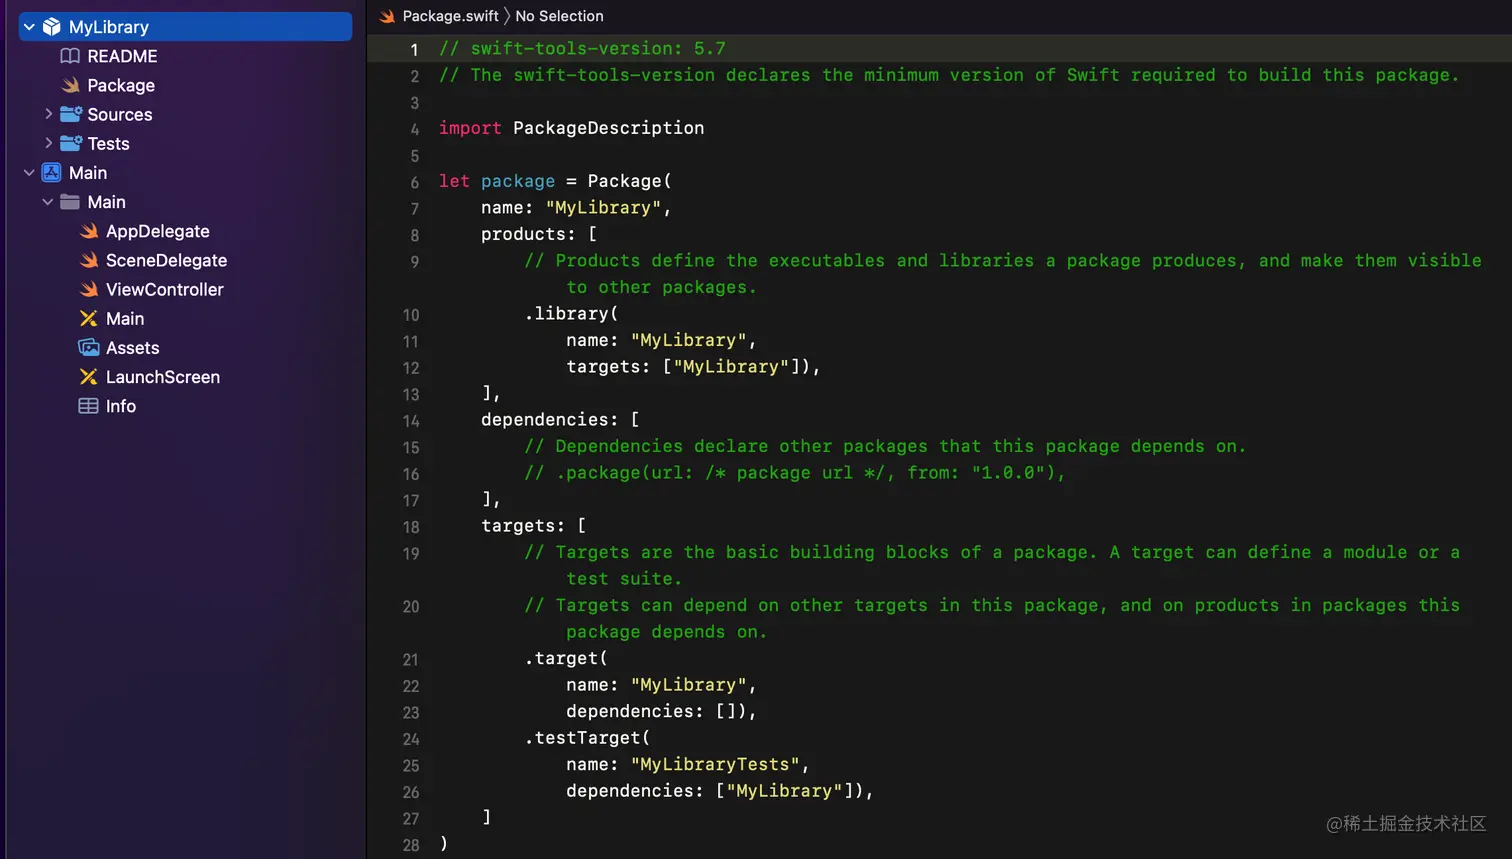The height and width of the screenshot is (859, 1512).
Task: Collapse the Main group folder chevron
Action: (48, 202)
